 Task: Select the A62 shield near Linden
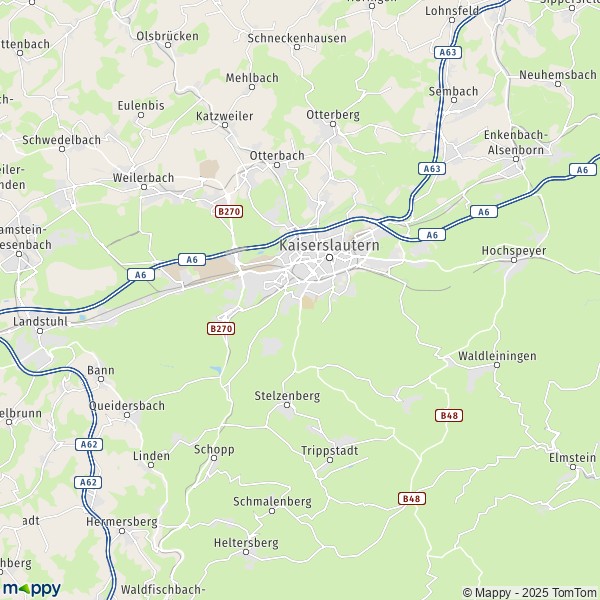click(x=89, y=444)
